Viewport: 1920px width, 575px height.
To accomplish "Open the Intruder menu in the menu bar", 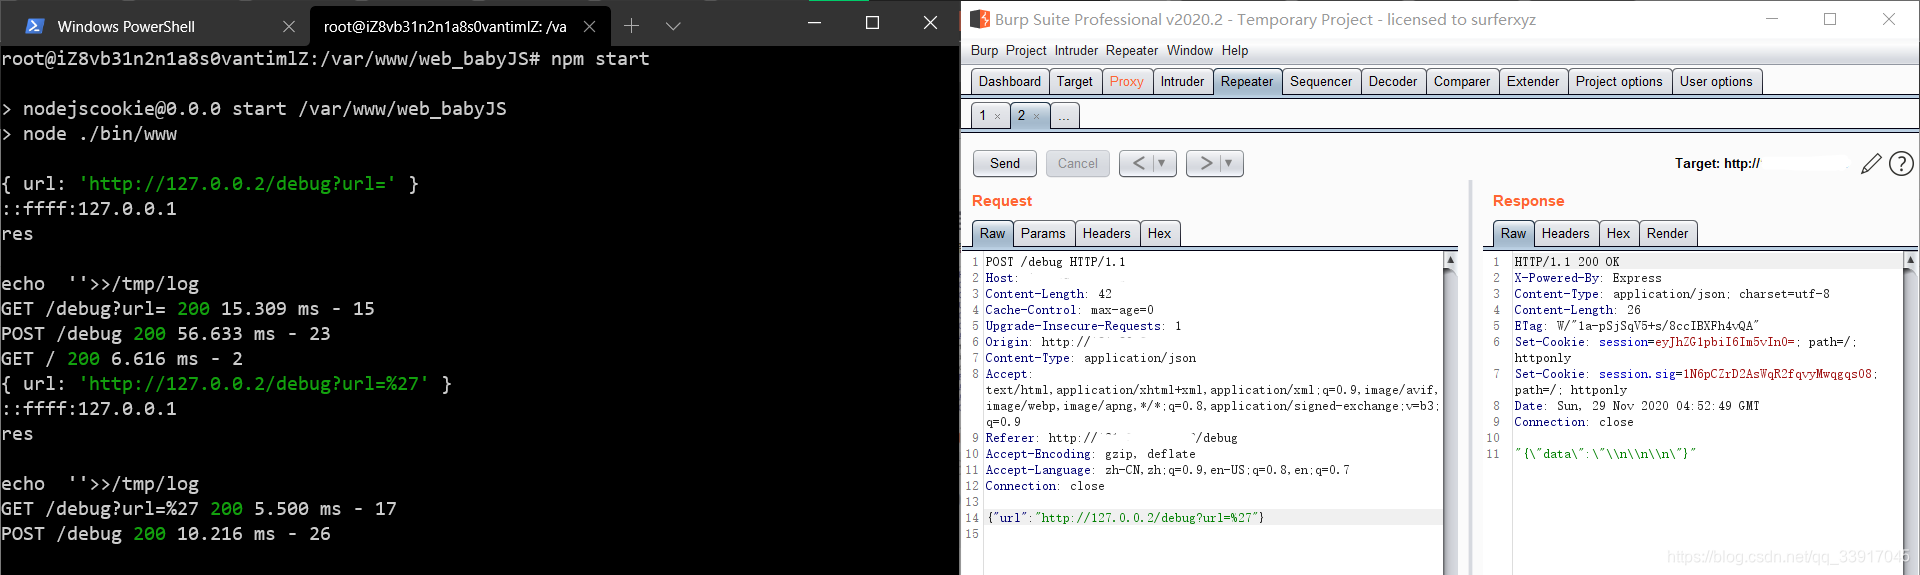I will click(x=1076, y=50).
